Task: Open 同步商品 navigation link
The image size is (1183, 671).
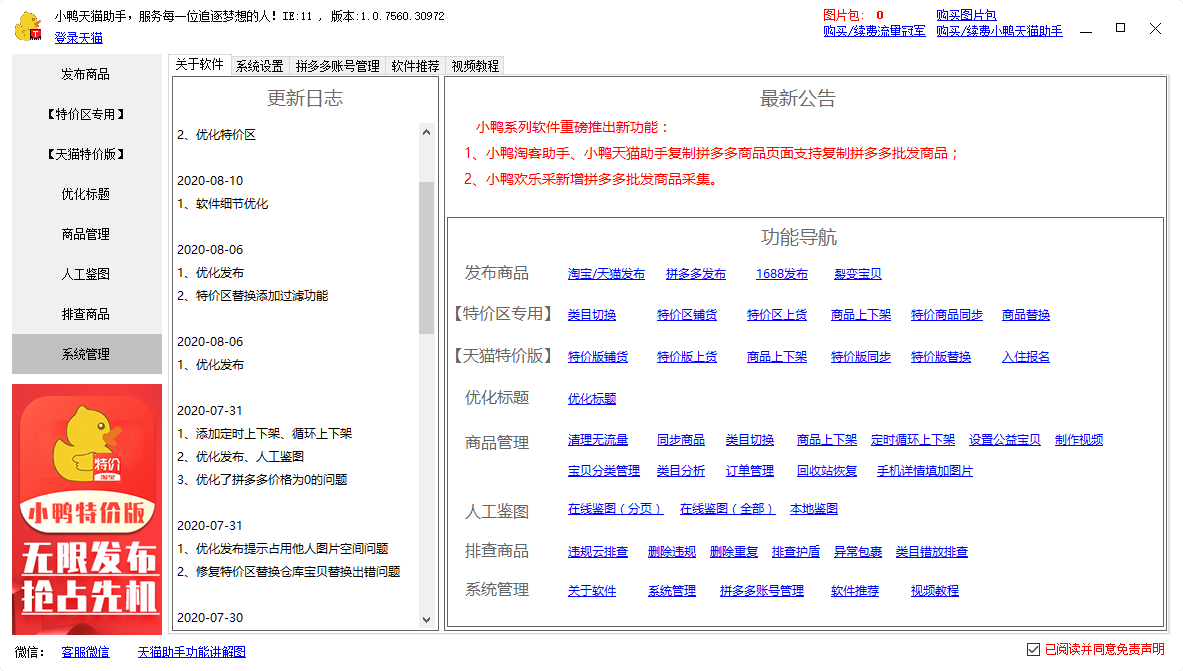Action: coord(681,440)
